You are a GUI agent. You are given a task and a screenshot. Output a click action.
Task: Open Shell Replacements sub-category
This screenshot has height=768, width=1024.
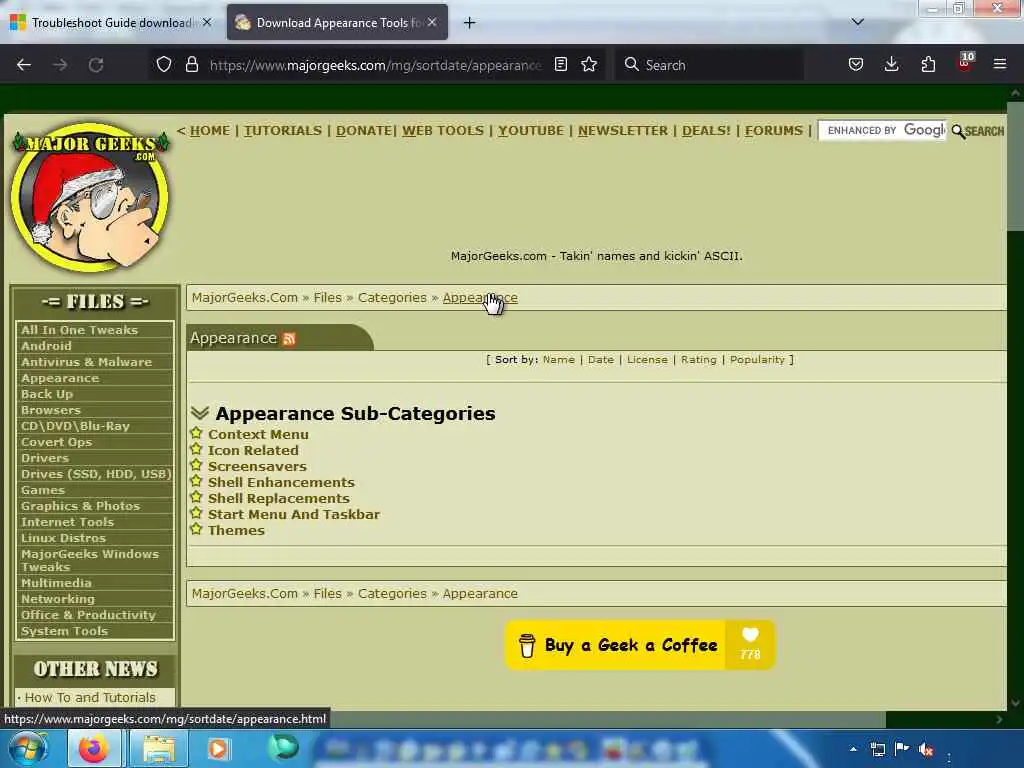[x=278, y=498]
